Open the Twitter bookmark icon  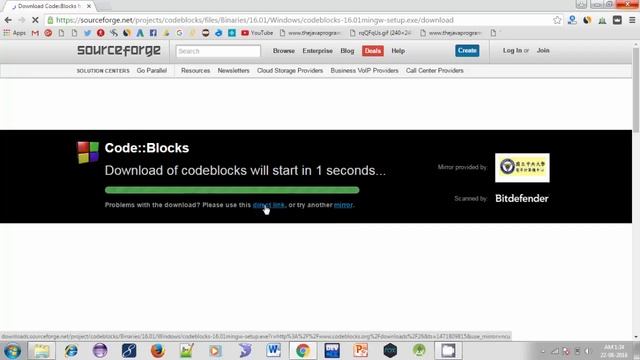87,33
